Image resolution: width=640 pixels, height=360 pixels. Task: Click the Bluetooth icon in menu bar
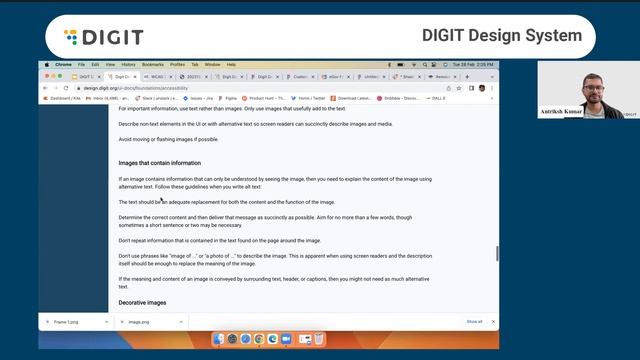(x=389, y=64)
